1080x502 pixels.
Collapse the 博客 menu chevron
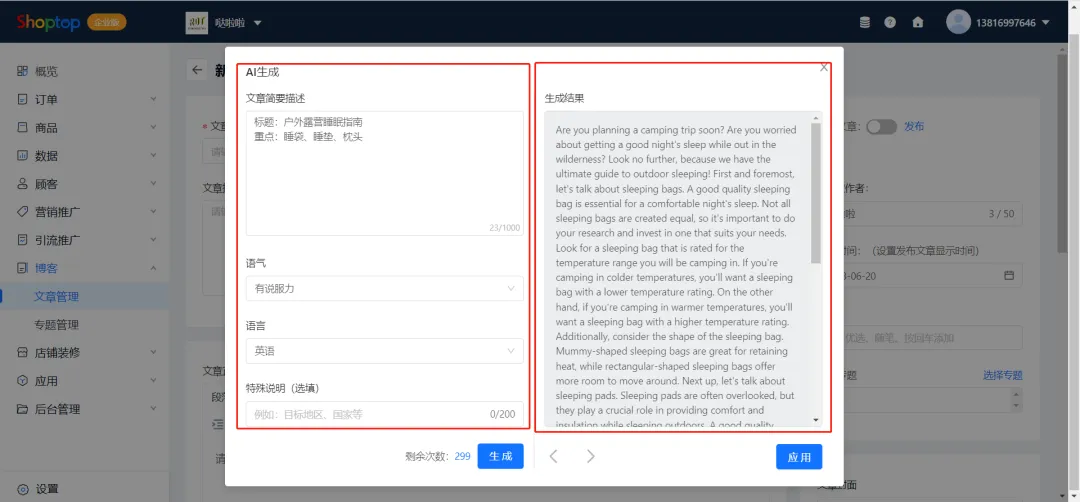153,268
